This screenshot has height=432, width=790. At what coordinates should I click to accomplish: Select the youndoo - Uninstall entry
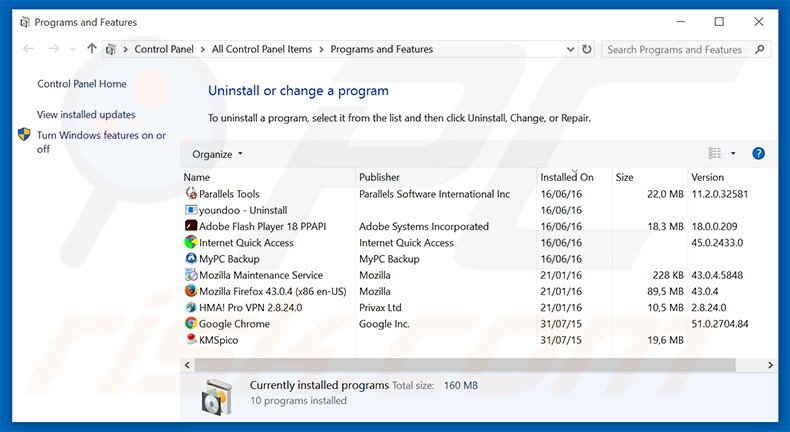point(242,210)
